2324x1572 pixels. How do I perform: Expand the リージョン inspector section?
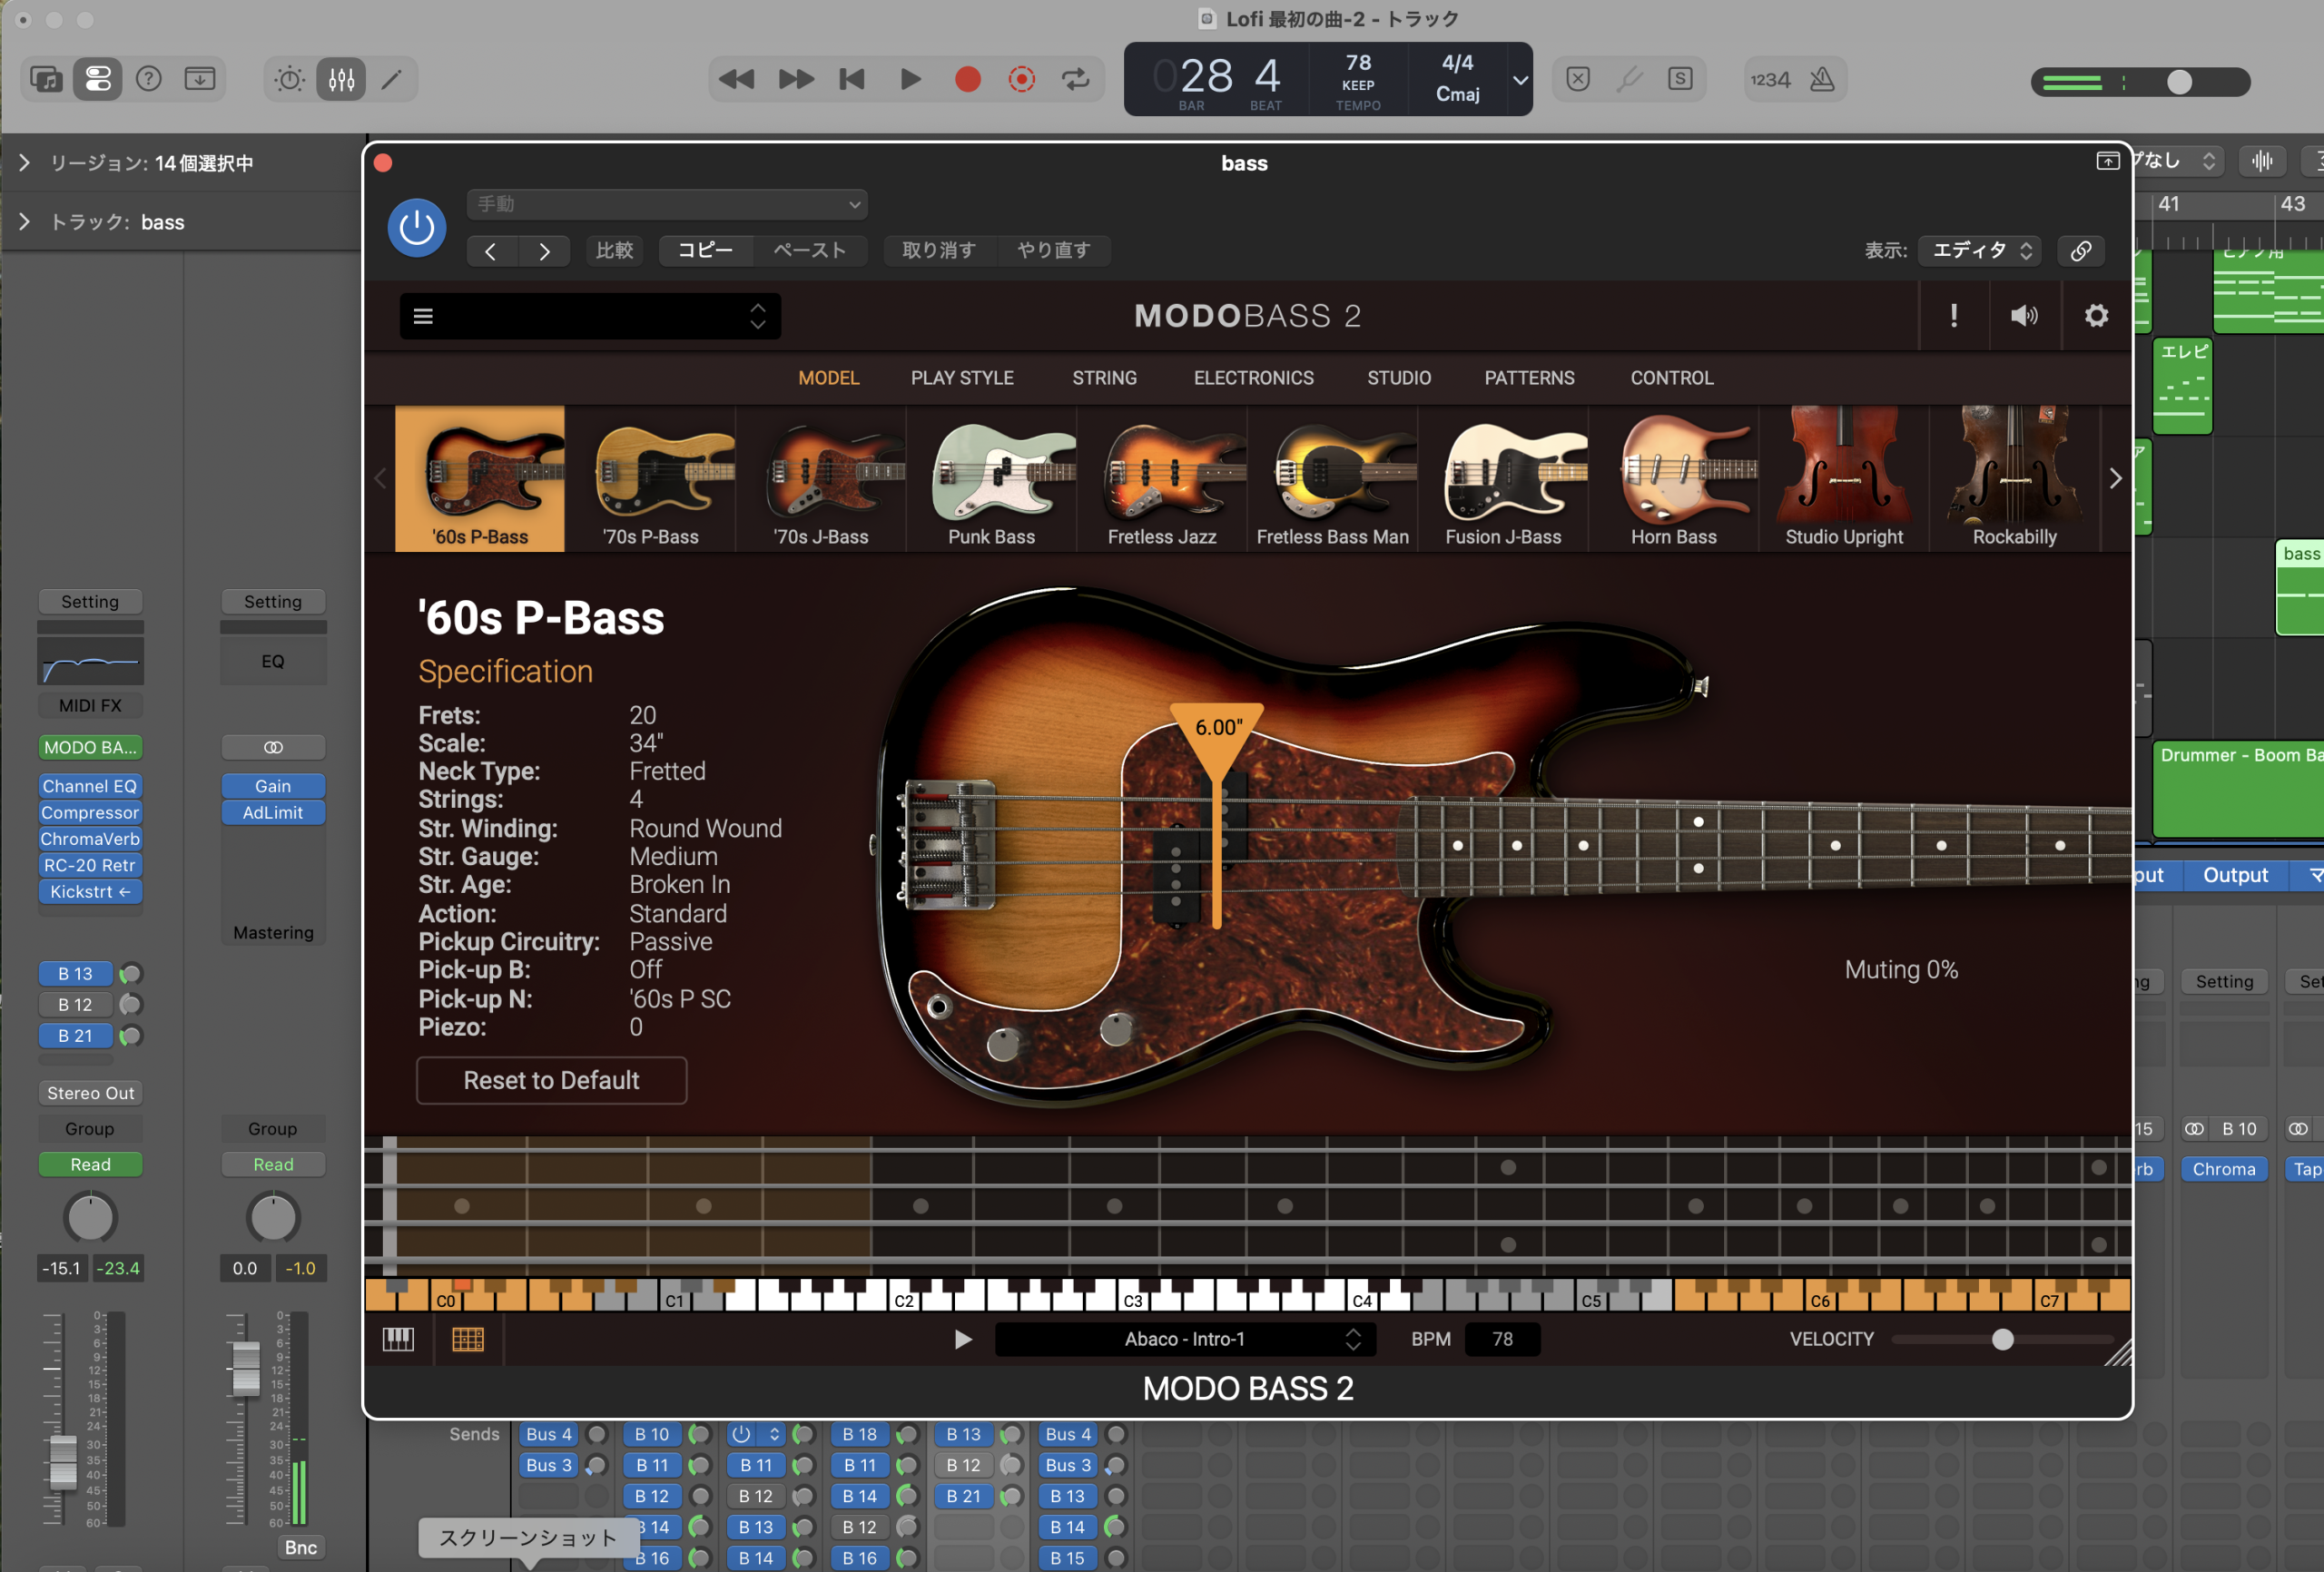(x=24, y=162)
